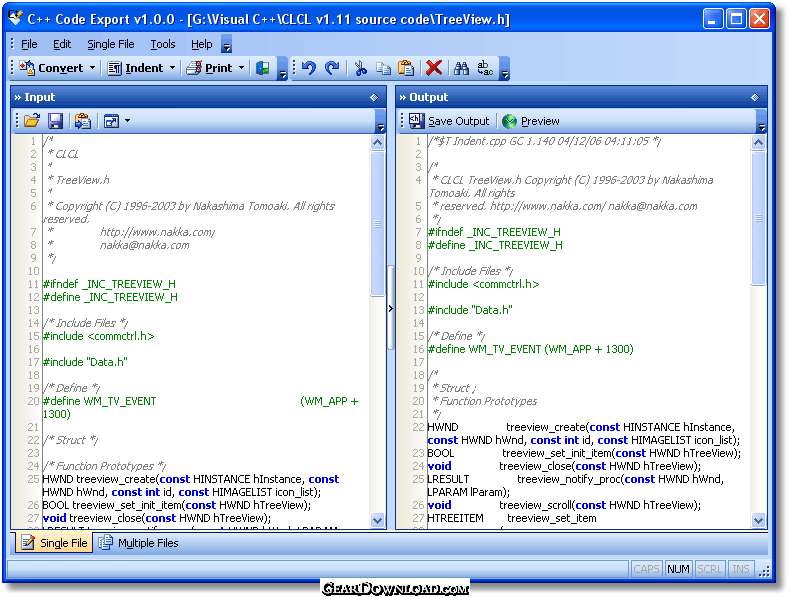Click #include <commctrl.h> line in Output
This screenshot has height=597, width=790.
click(483, 284)
